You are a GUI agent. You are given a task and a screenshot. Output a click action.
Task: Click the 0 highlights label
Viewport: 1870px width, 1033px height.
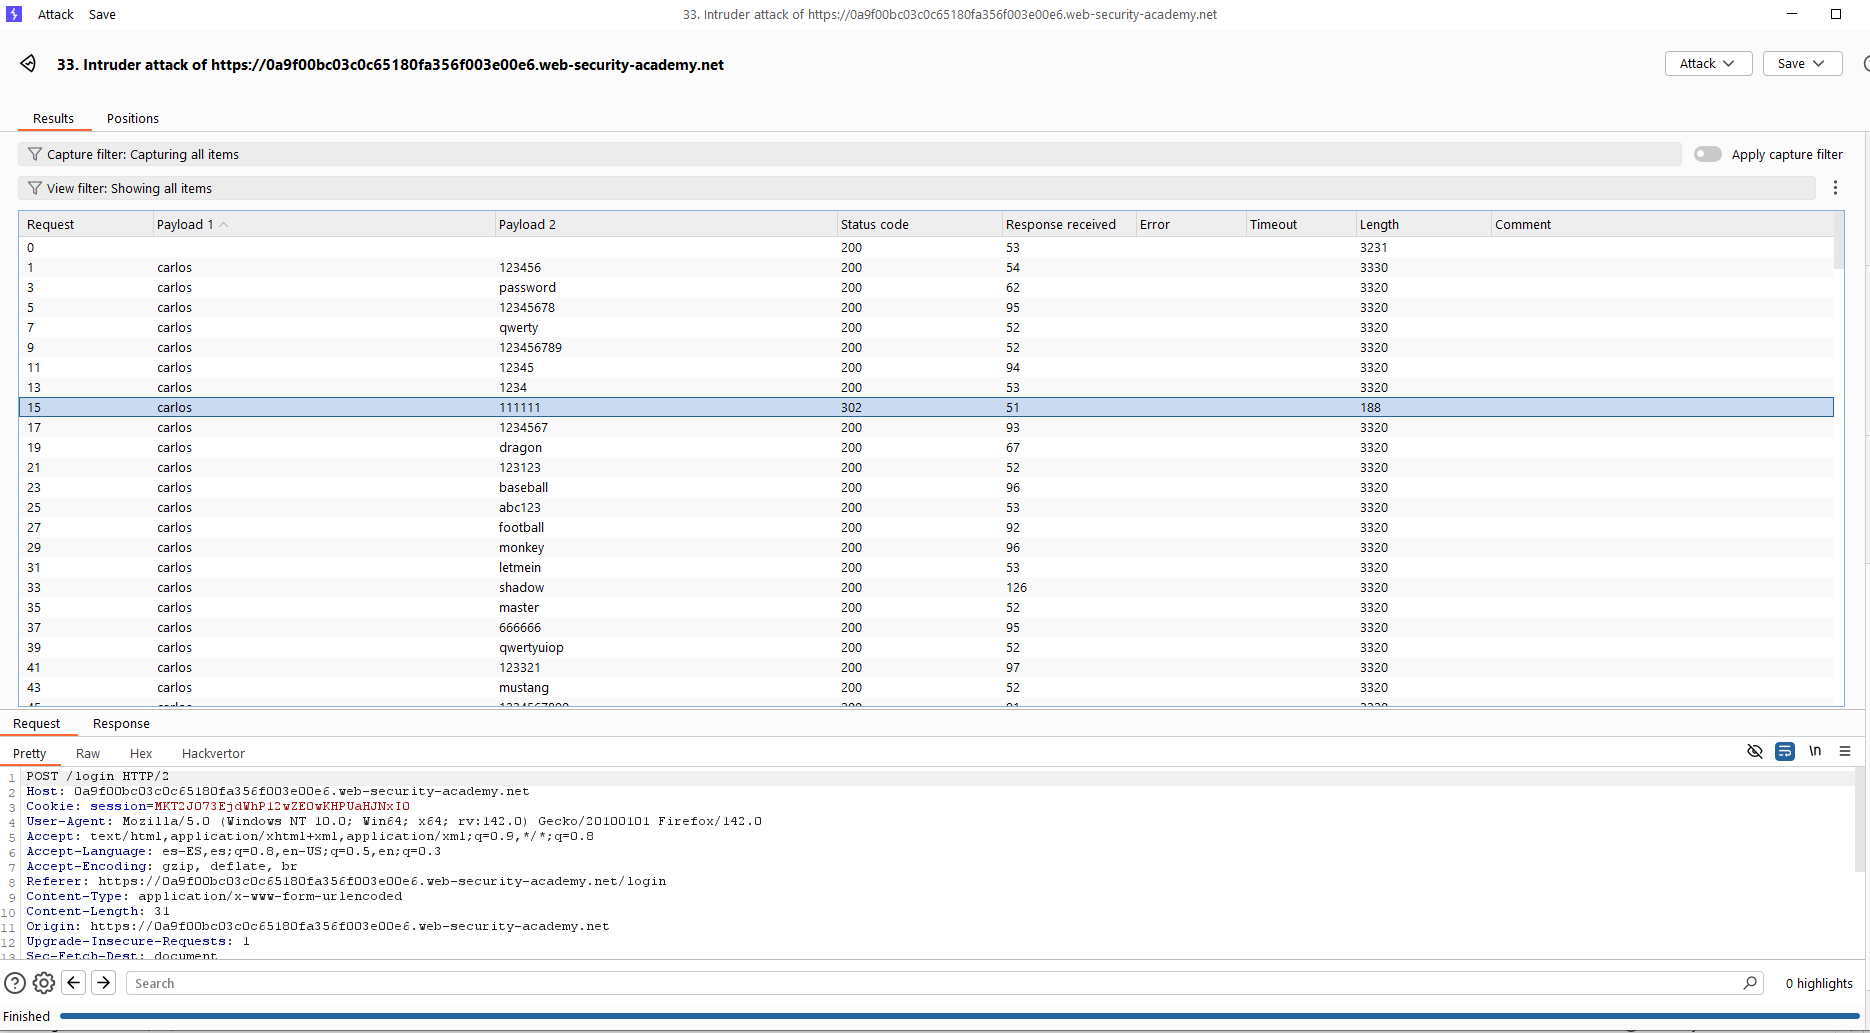pyautogui.click(x=1819, y=983)
